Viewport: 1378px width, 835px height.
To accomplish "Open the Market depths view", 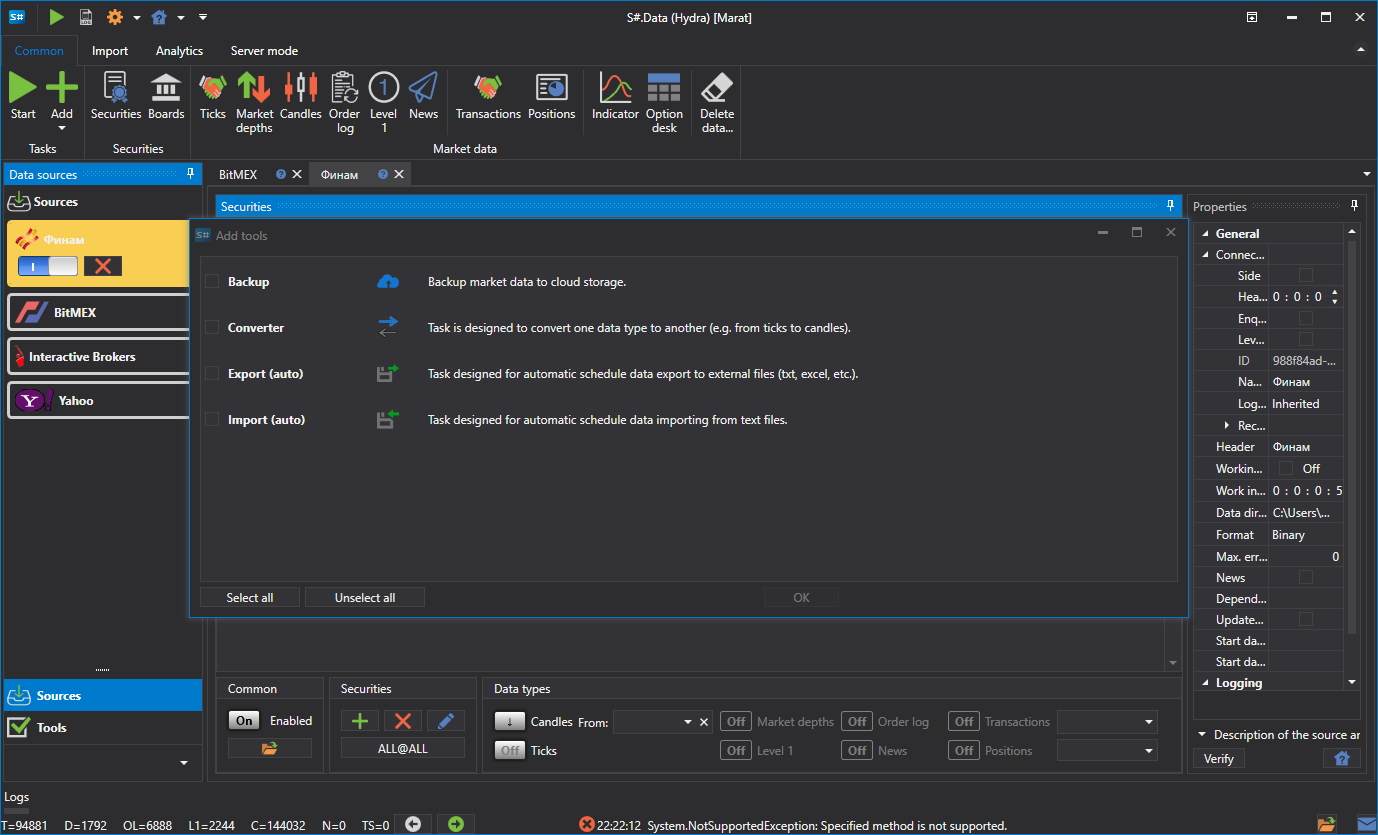I will pyautogui.click(x=254, y=103).
